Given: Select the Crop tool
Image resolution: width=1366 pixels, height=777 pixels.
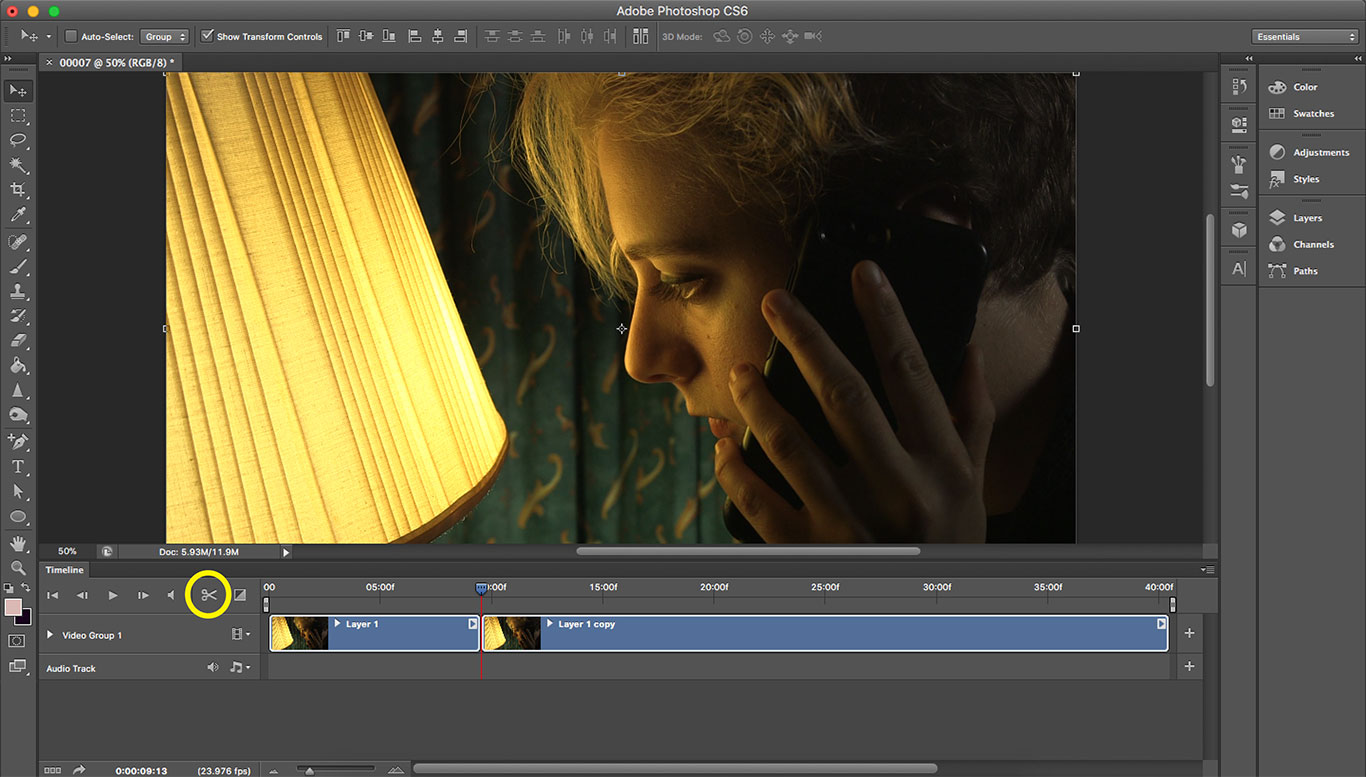Looking at the screenshot, I should pyautogui.click(x=18, y=190).
